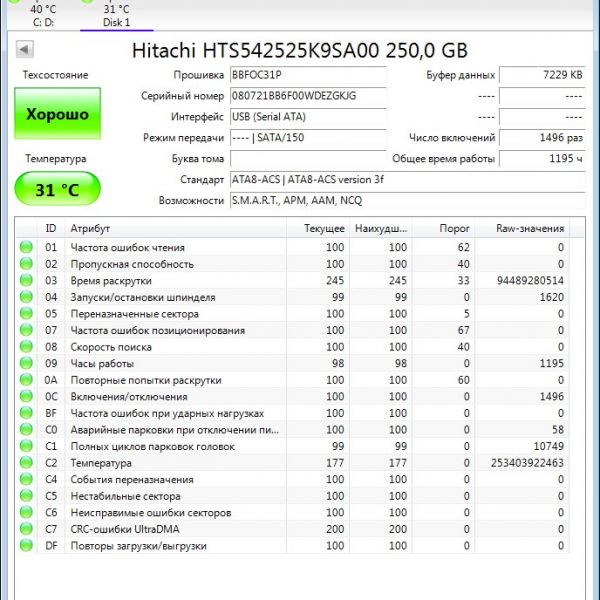Select the Частота ошибок при ударных нагрузках row

click(x=293, y=413)
